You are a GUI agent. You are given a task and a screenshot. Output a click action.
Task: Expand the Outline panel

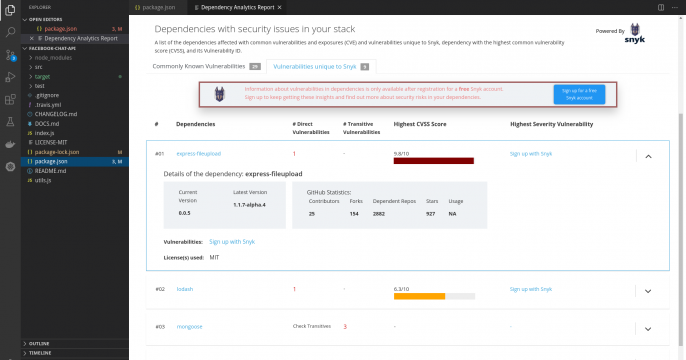[x=74, y=343]
